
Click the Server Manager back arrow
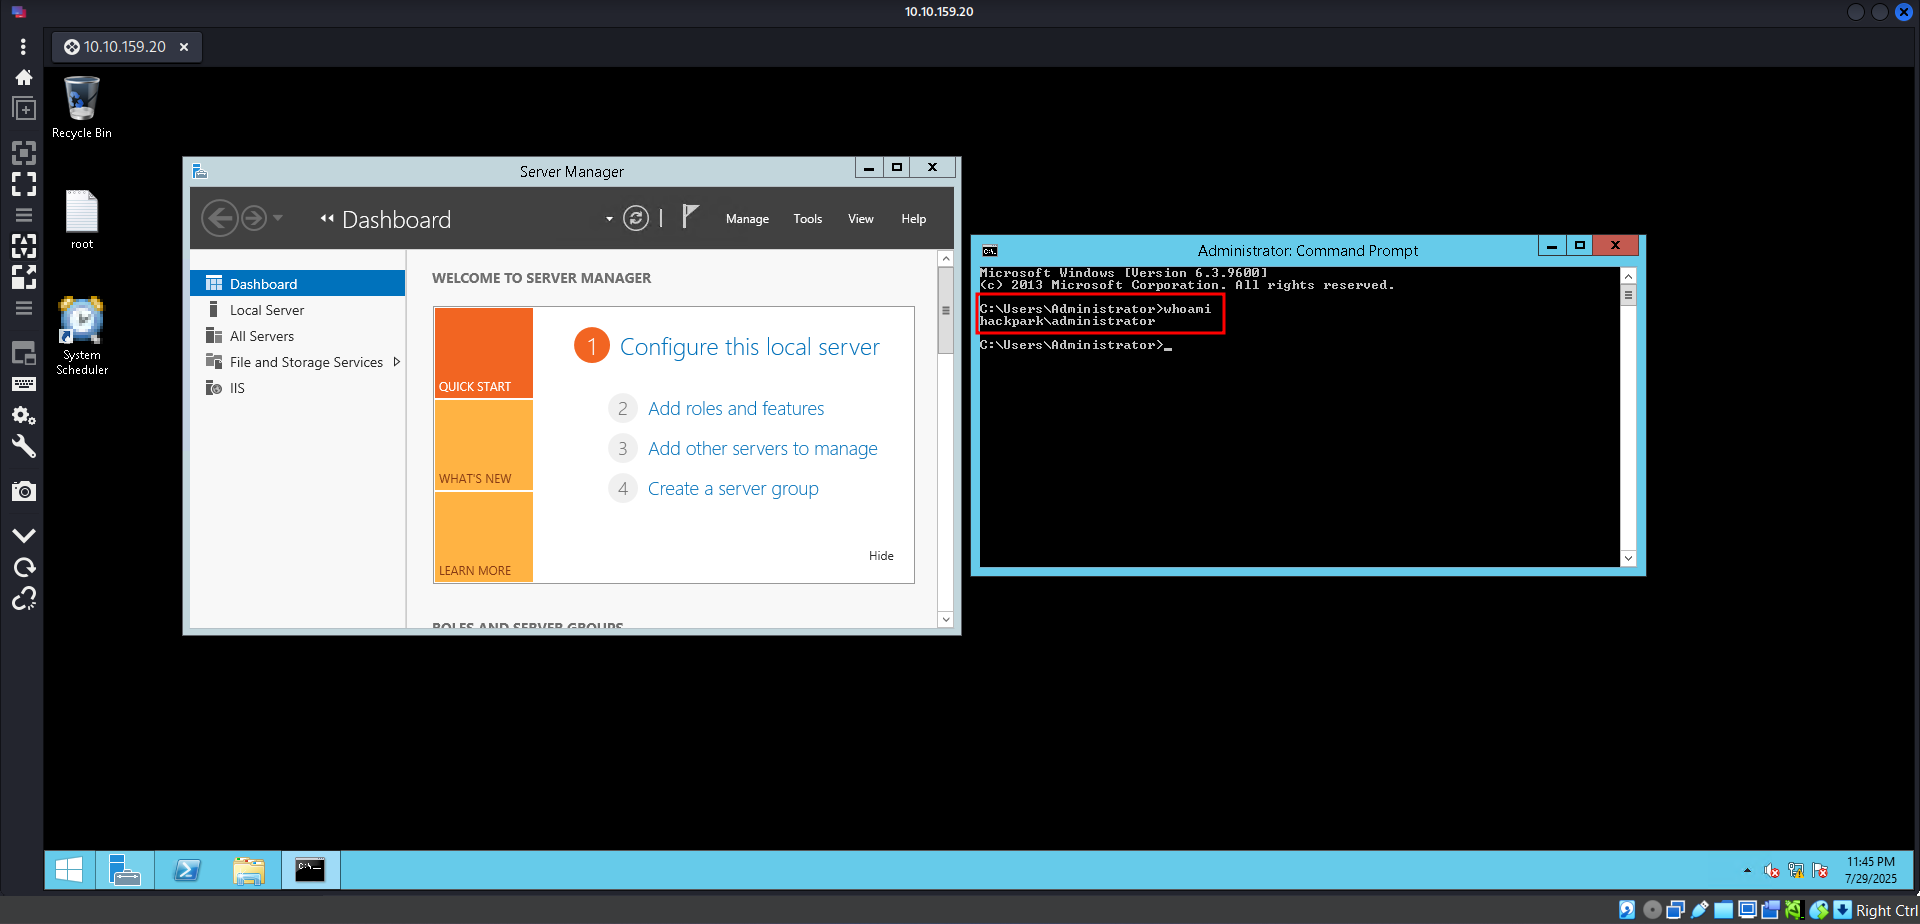[x=220, y=218]
